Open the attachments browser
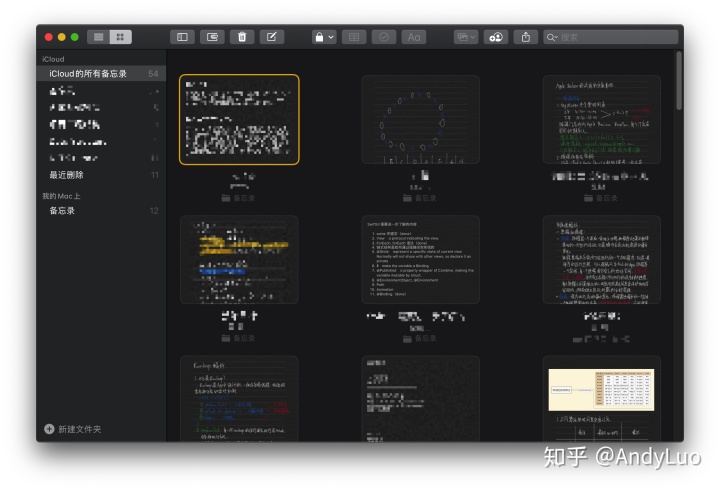The image size is (720, 490). [x=212, y=37]
